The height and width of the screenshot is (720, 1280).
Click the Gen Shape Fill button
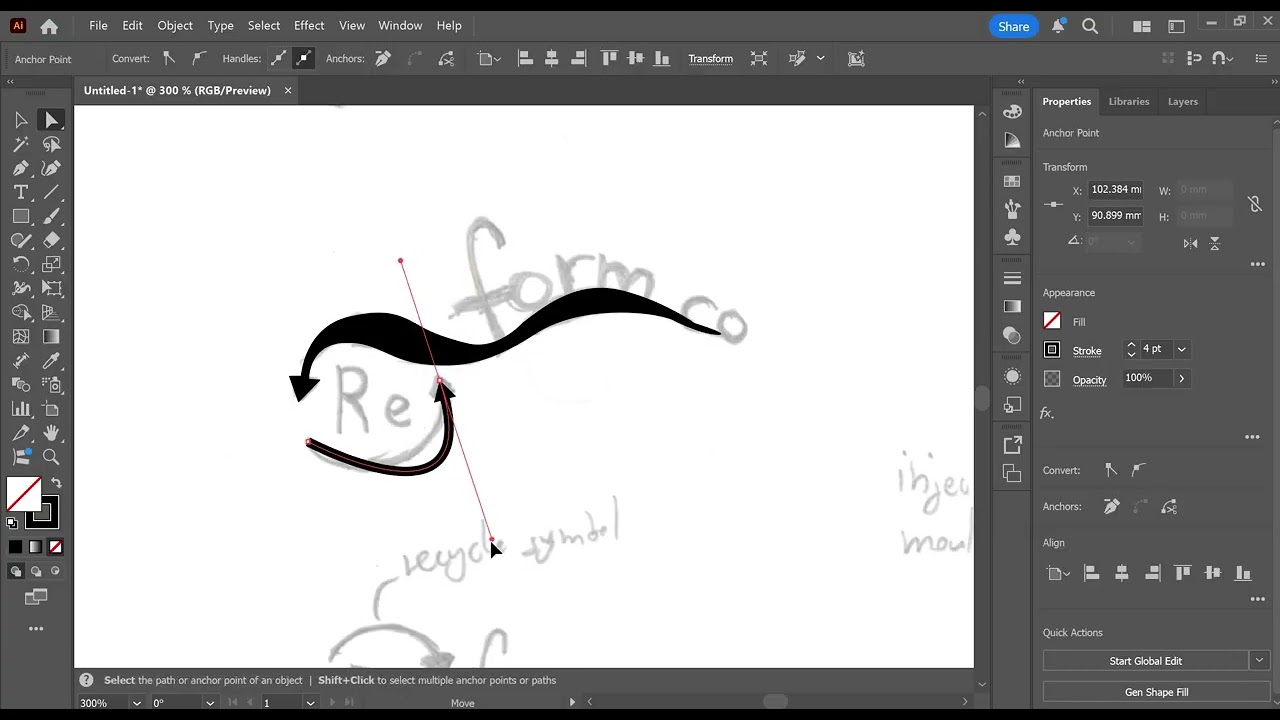point(1156,692)
